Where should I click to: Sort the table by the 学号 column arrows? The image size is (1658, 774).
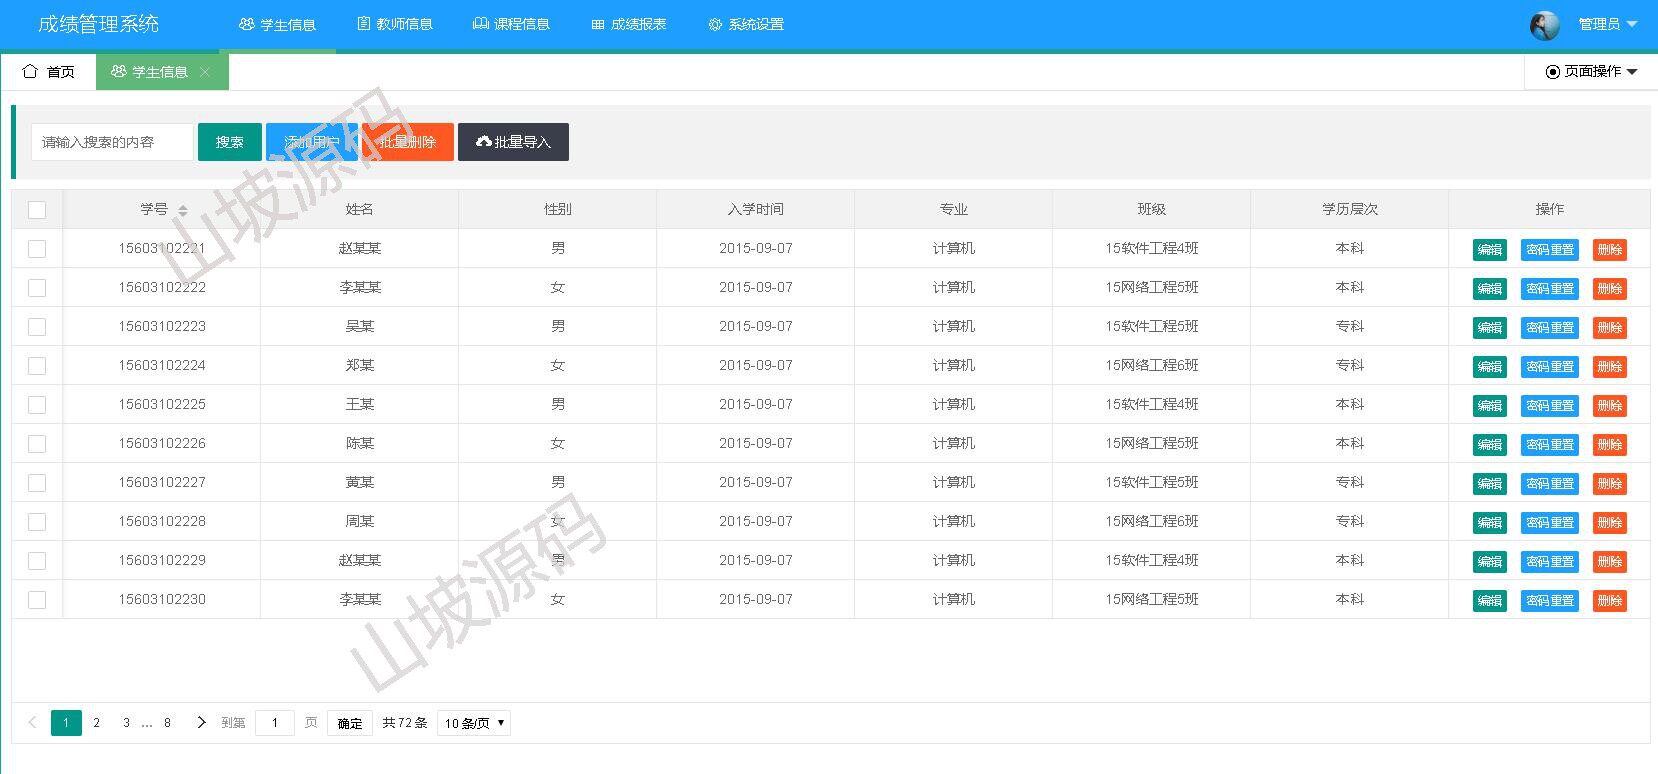pos(183,210)
